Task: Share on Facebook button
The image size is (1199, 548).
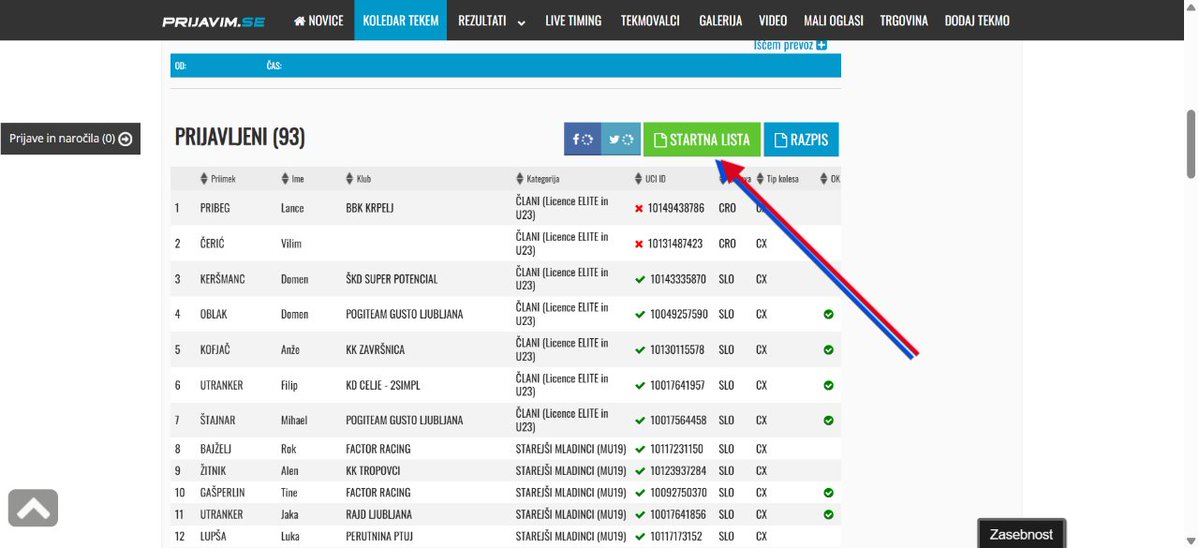Action: (x=583, y=139)
